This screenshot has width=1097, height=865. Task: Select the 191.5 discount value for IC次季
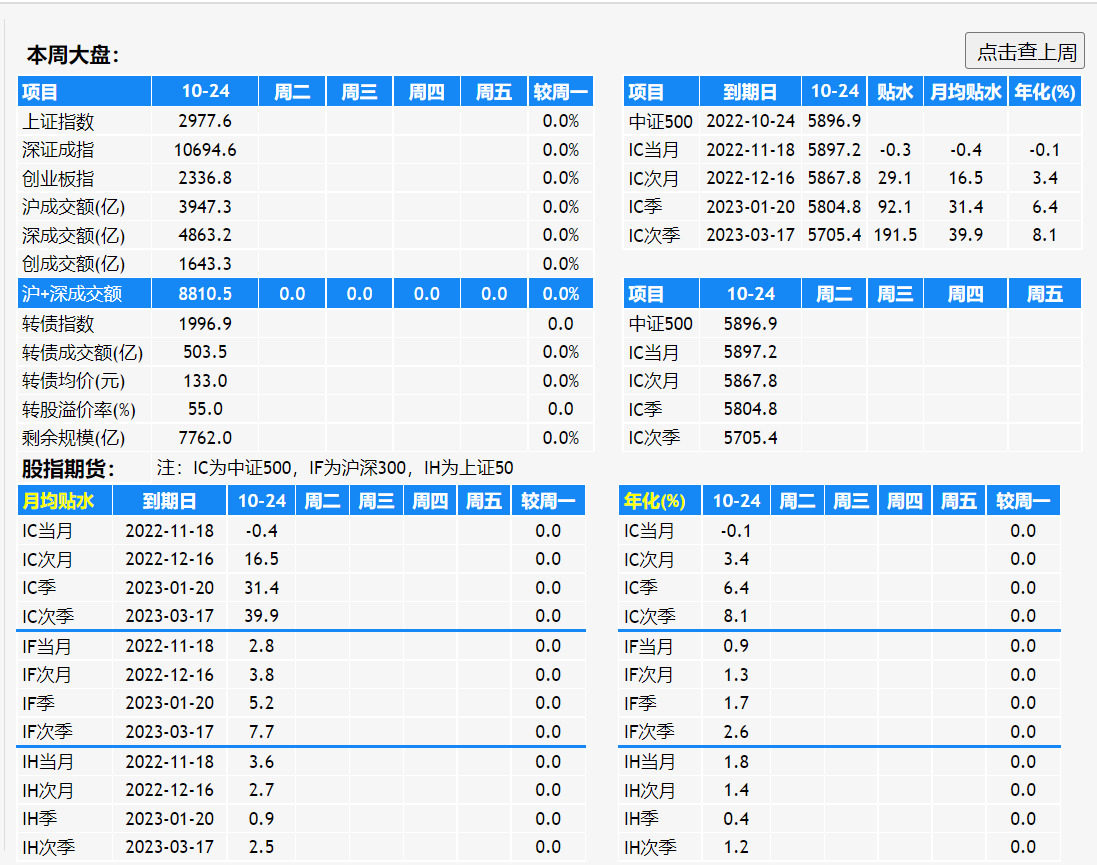tap(895, 235)
